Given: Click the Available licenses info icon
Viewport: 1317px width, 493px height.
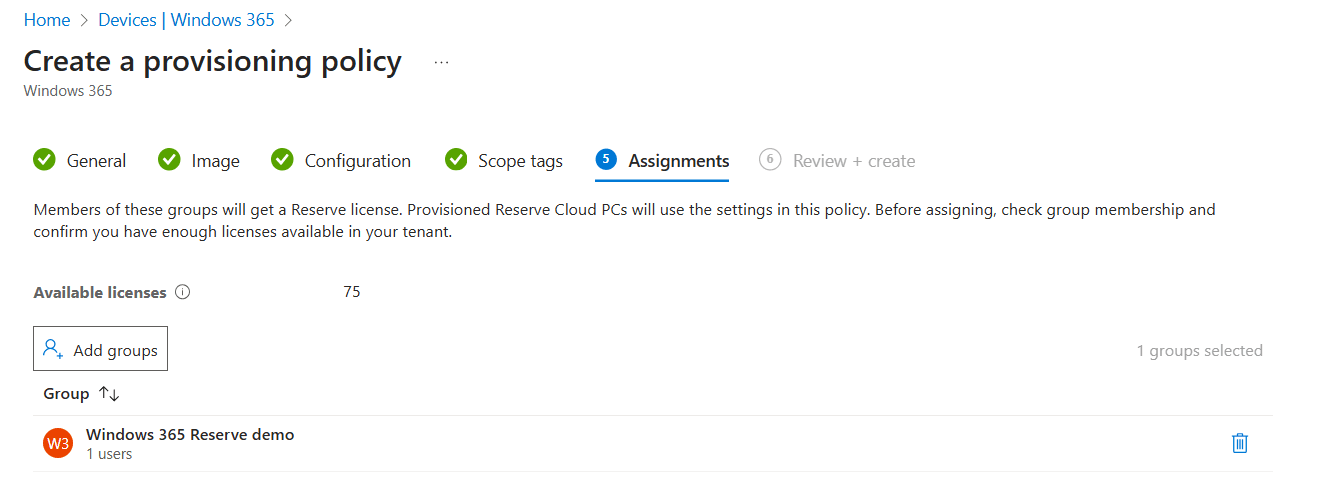Looking at the screenshot, I should point(182,293).
